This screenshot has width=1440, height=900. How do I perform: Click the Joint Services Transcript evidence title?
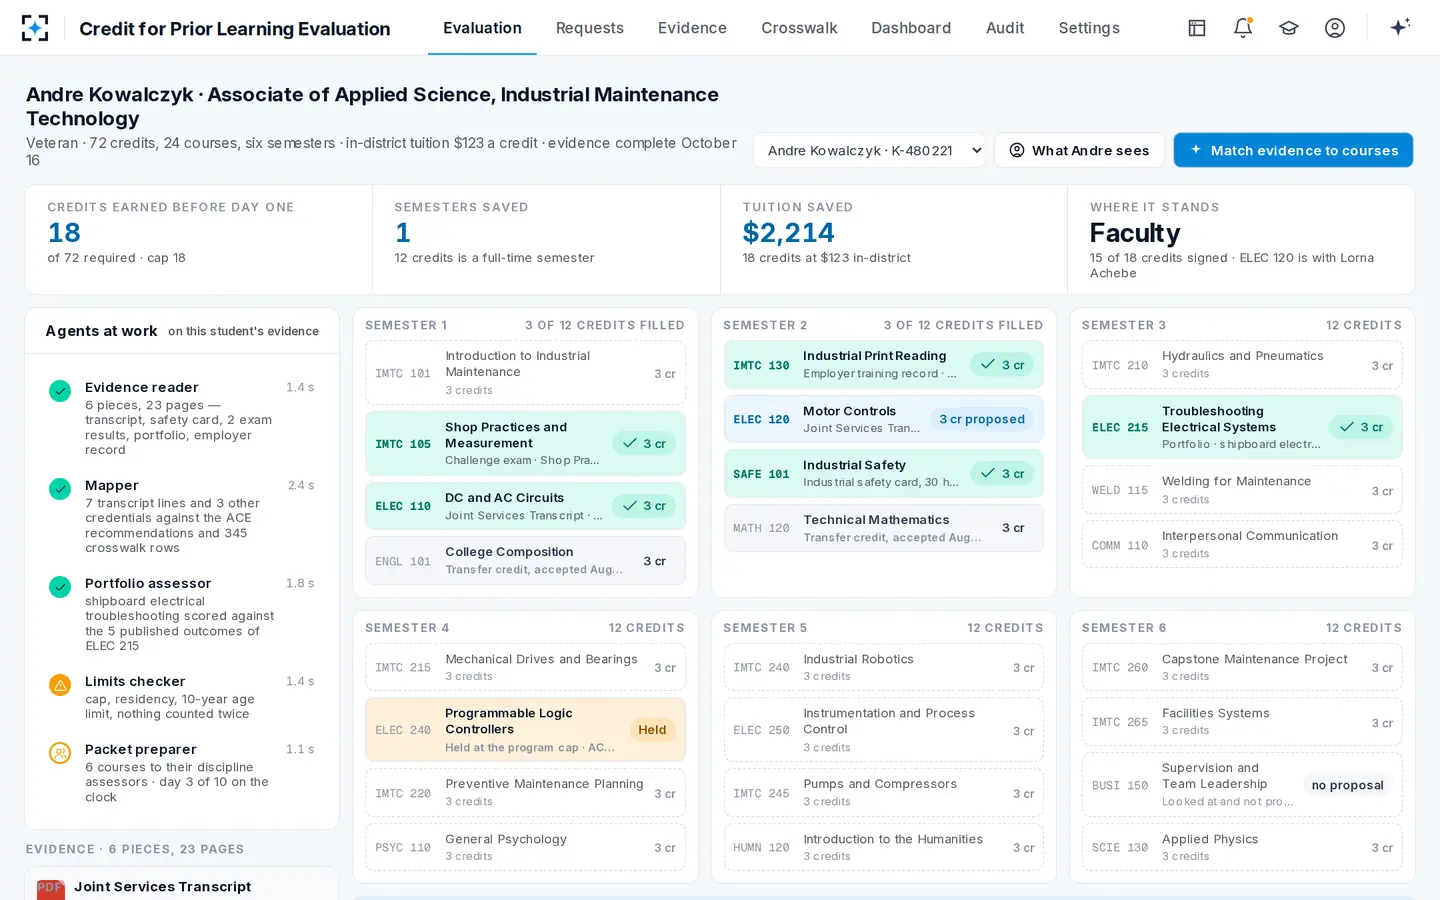[x=162, y=887]
